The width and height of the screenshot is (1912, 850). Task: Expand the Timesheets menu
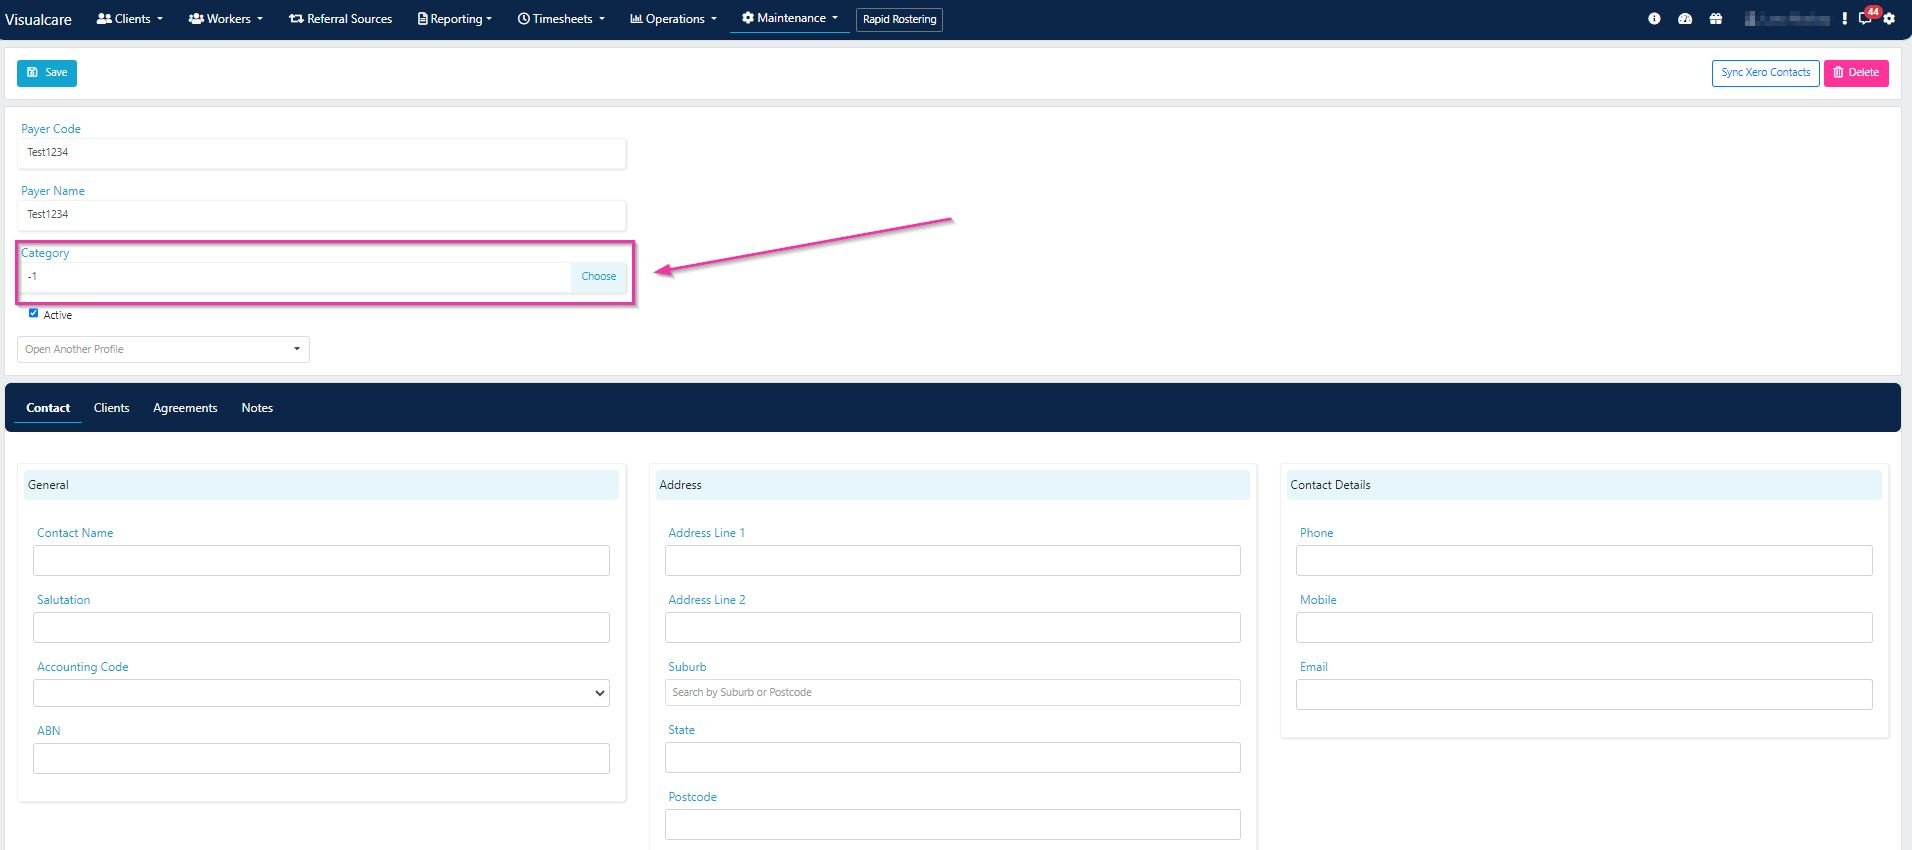pos(561,19)
